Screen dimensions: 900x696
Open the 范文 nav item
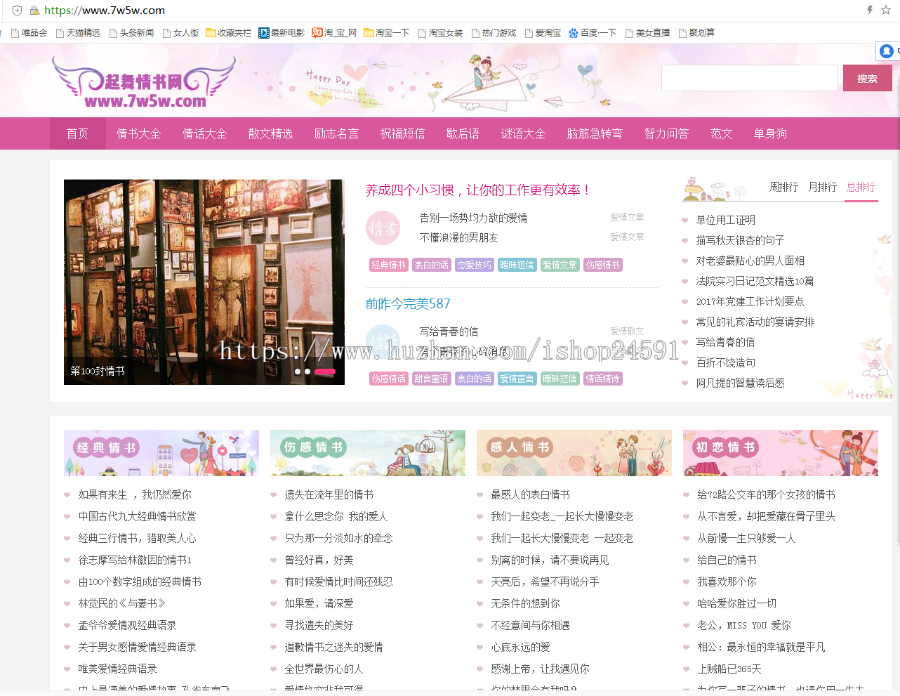point(721,134)
